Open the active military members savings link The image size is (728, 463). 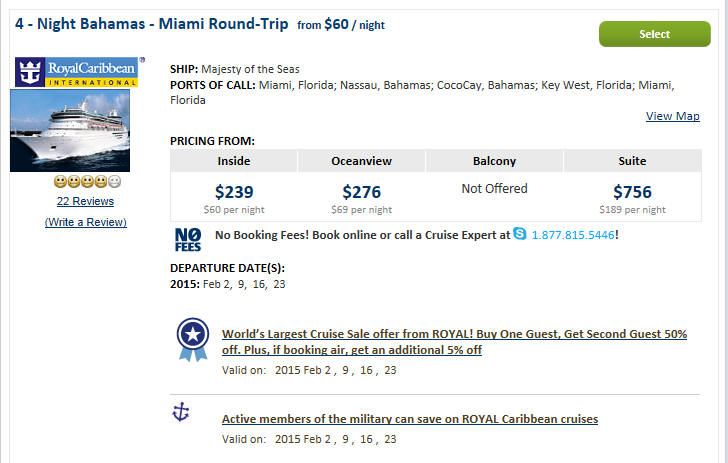(410, 419)
